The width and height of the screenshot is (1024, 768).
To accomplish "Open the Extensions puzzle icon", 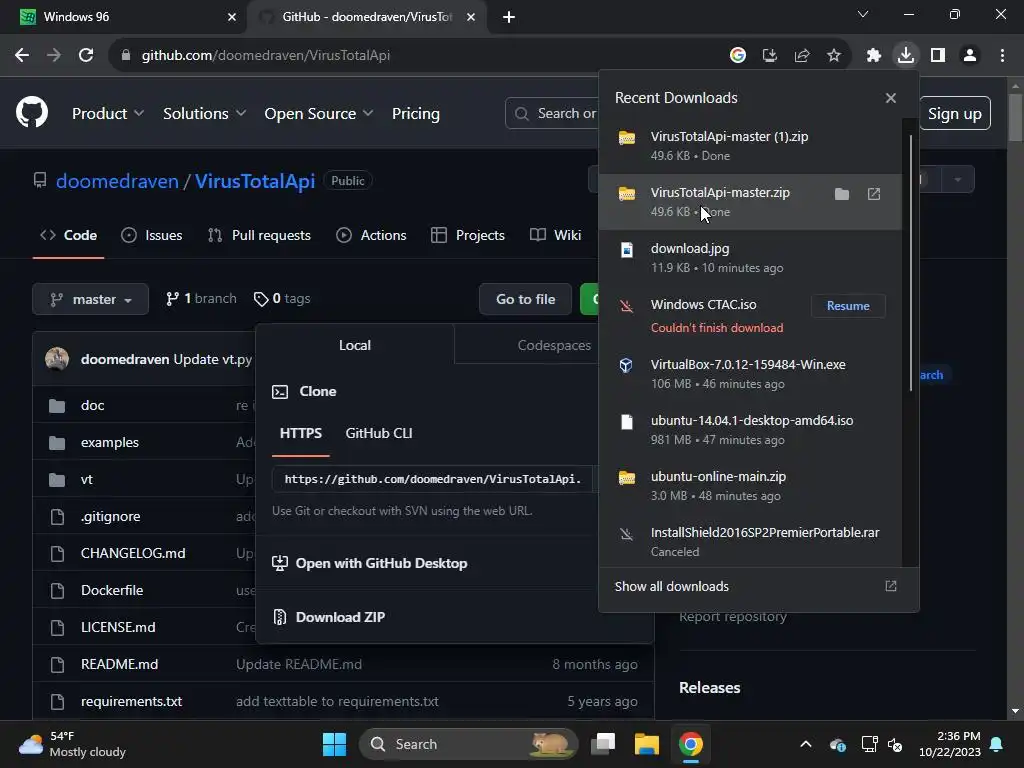I will 874,56.
